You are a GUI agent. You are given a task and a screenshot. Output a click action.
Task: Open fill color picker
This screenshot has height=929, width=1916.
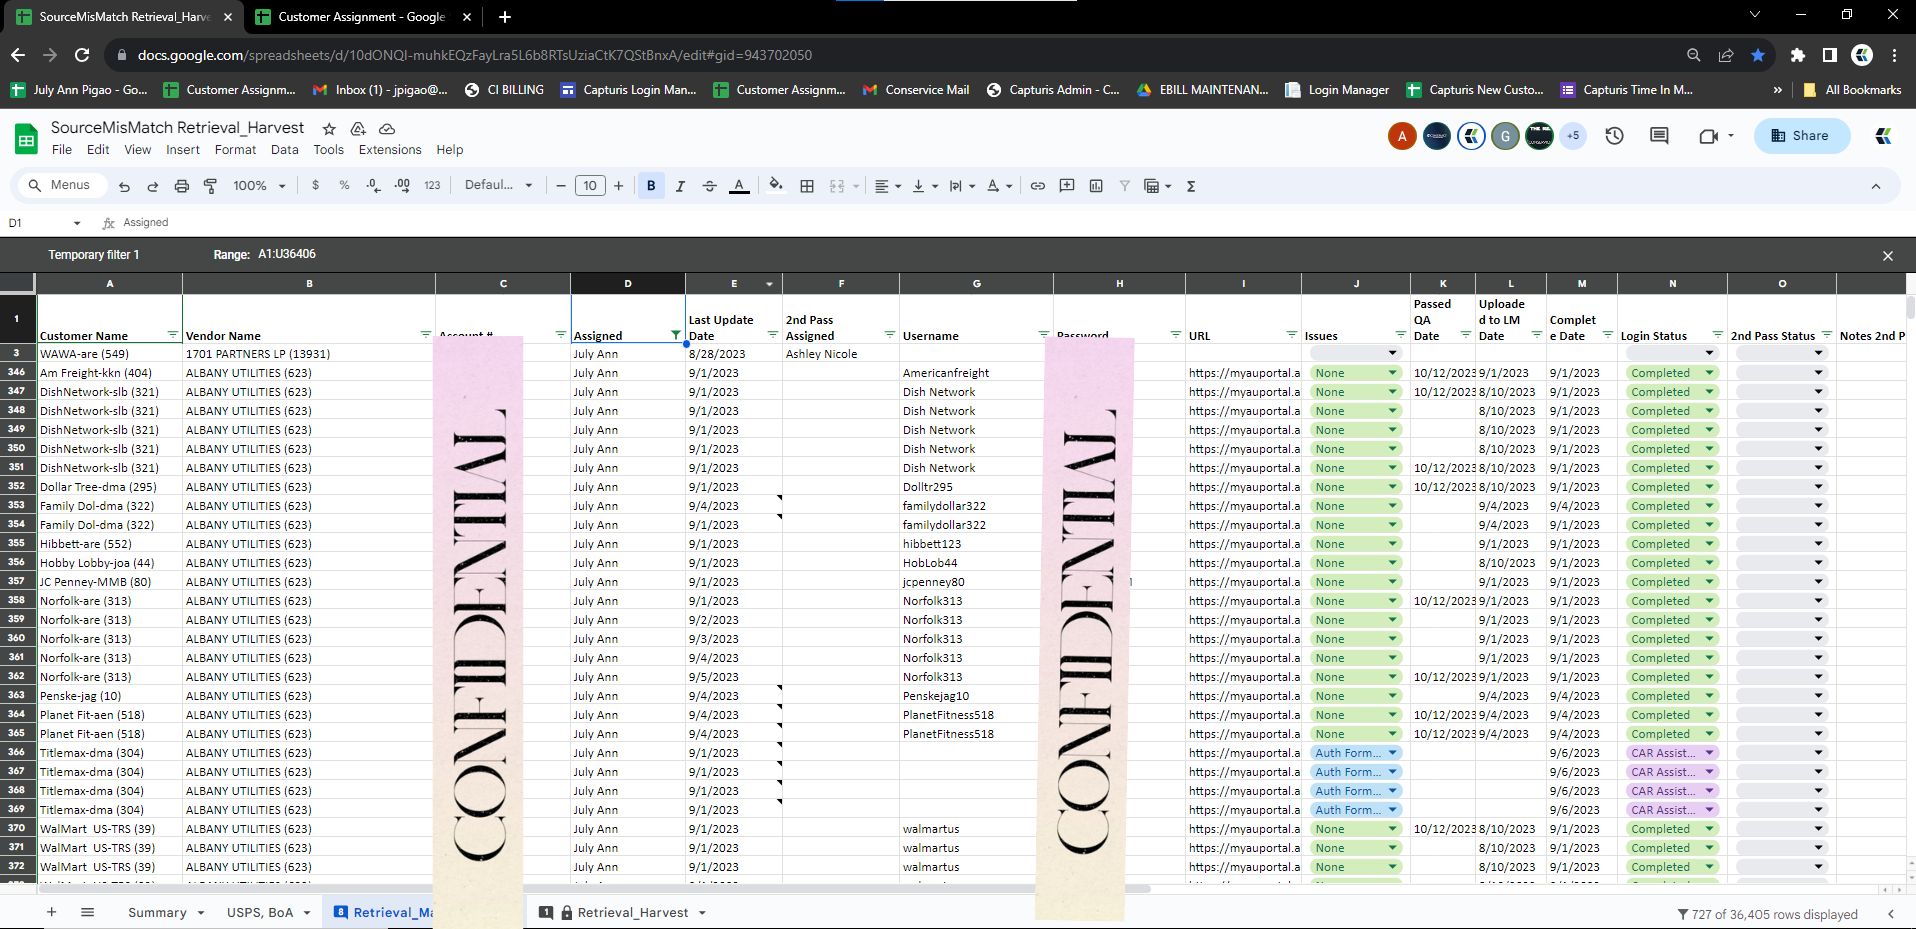click(776, 186)
